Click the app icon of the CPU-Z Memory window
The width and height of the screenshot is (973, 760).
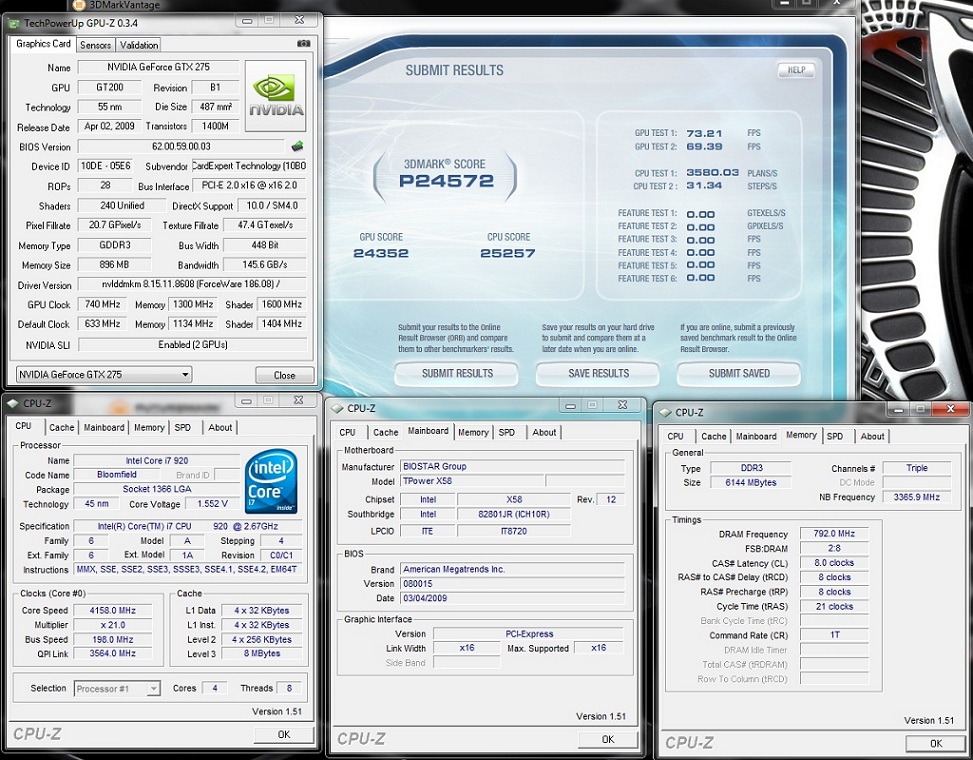[x=665, y=412]
